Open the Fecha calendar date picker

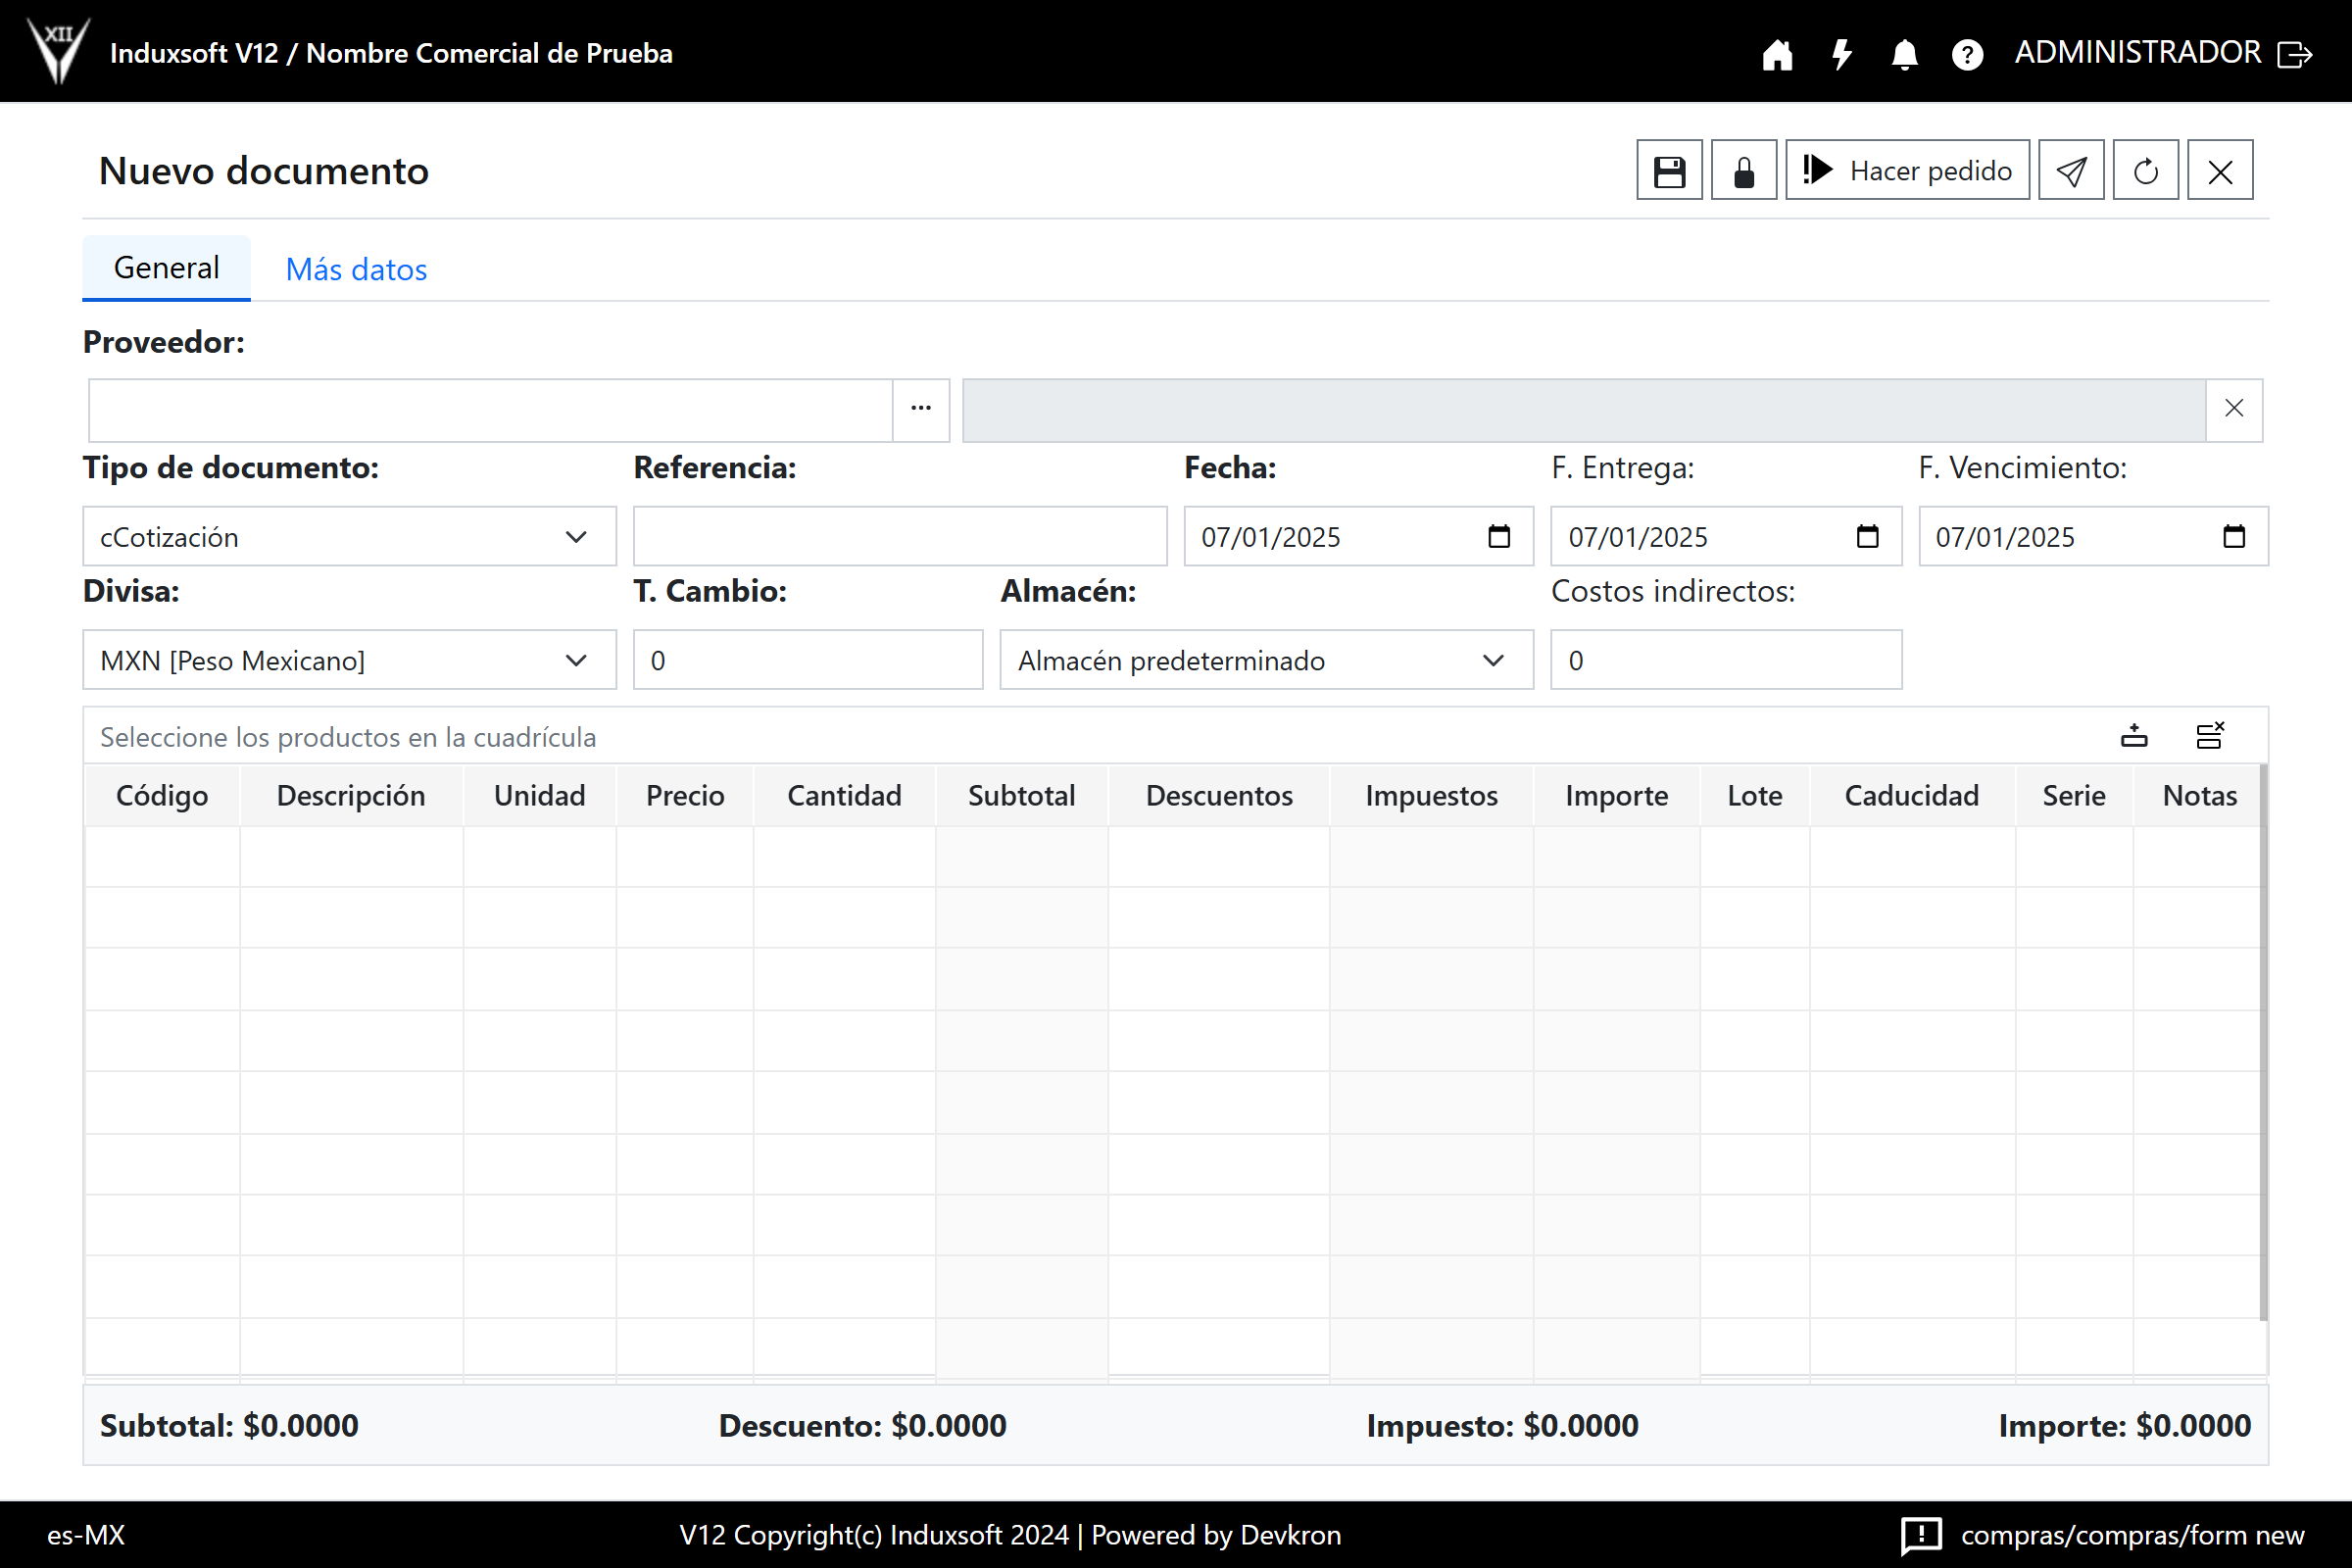(1498, 537)
